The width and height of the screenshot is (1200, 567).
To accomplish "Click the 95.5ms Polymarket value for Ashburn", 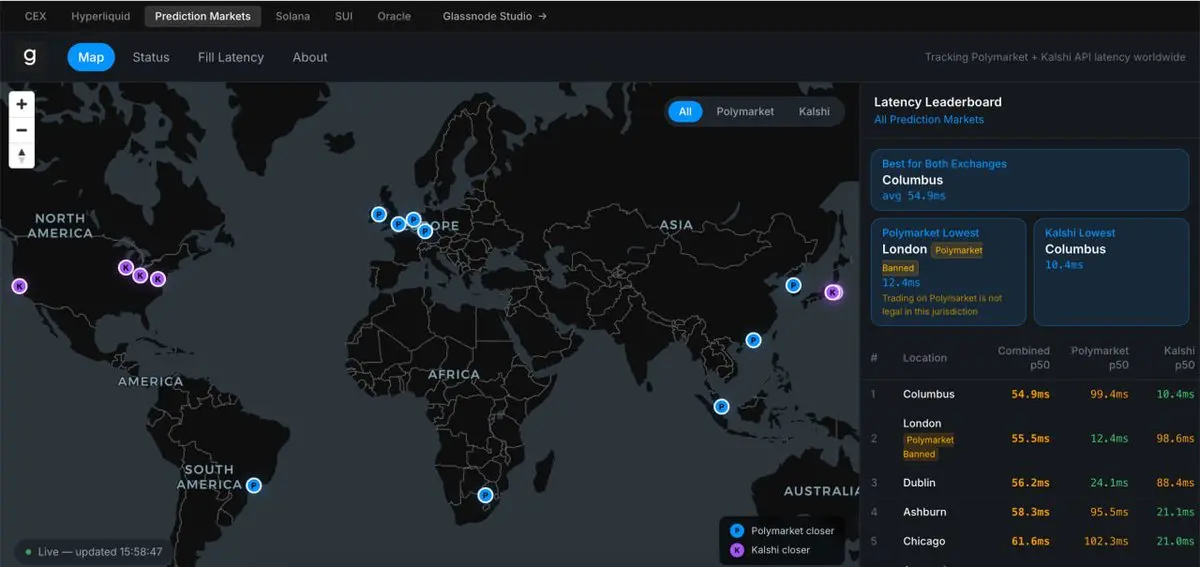I will click(x=1109, y=512).
